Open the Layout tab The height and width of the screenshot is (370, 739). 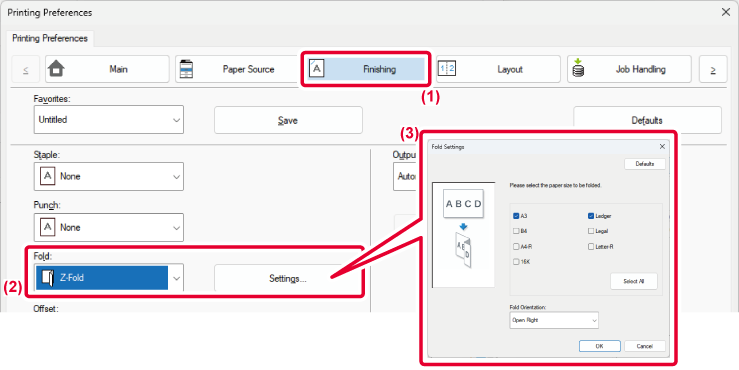tap(498, 69)
